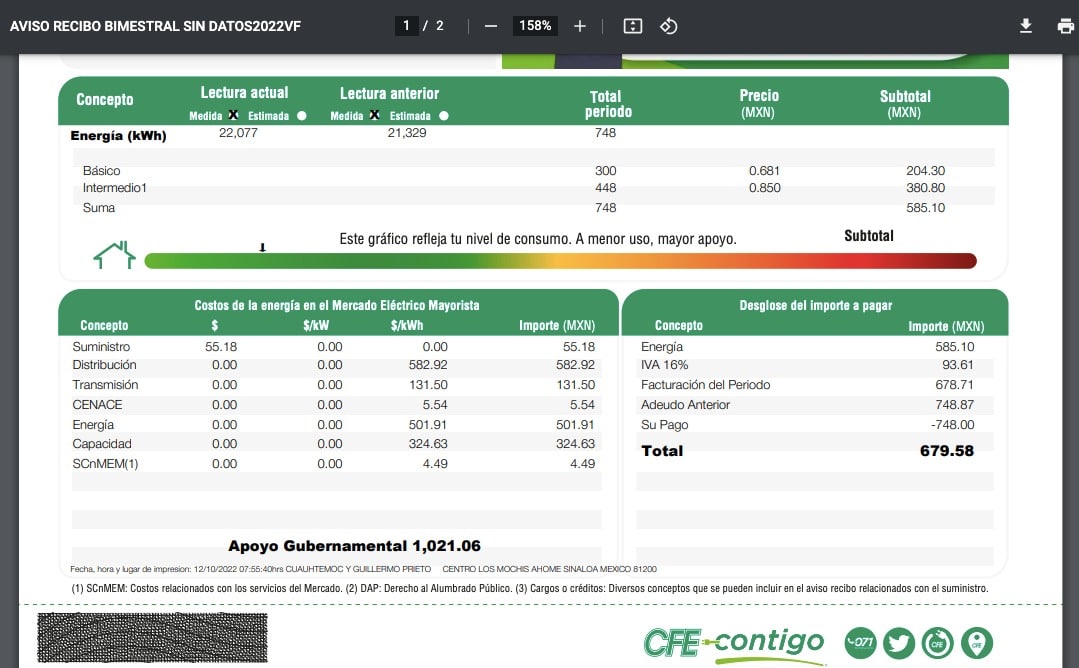Click the Suministro row label
Screen dimensions: 1079x668
tap(101, 347)
